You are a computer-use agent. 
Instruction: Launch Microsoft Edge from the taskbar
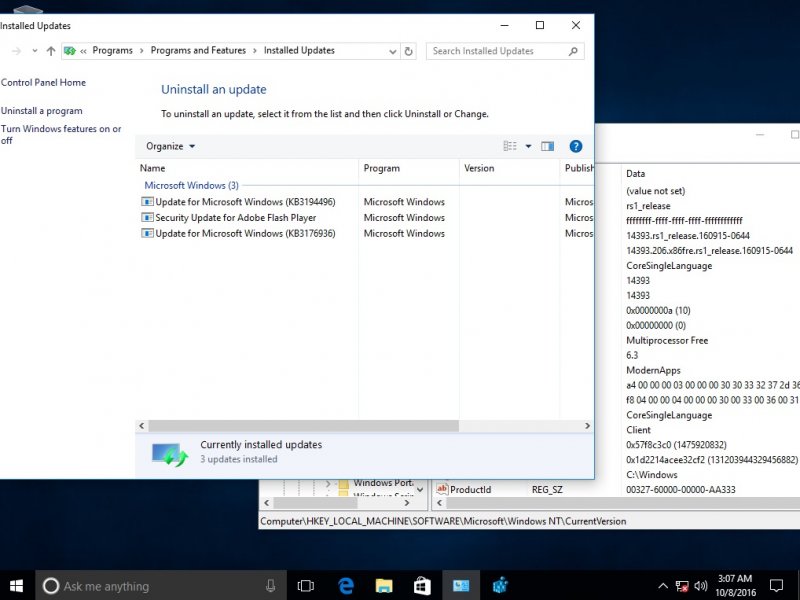(x=345, y=586)
